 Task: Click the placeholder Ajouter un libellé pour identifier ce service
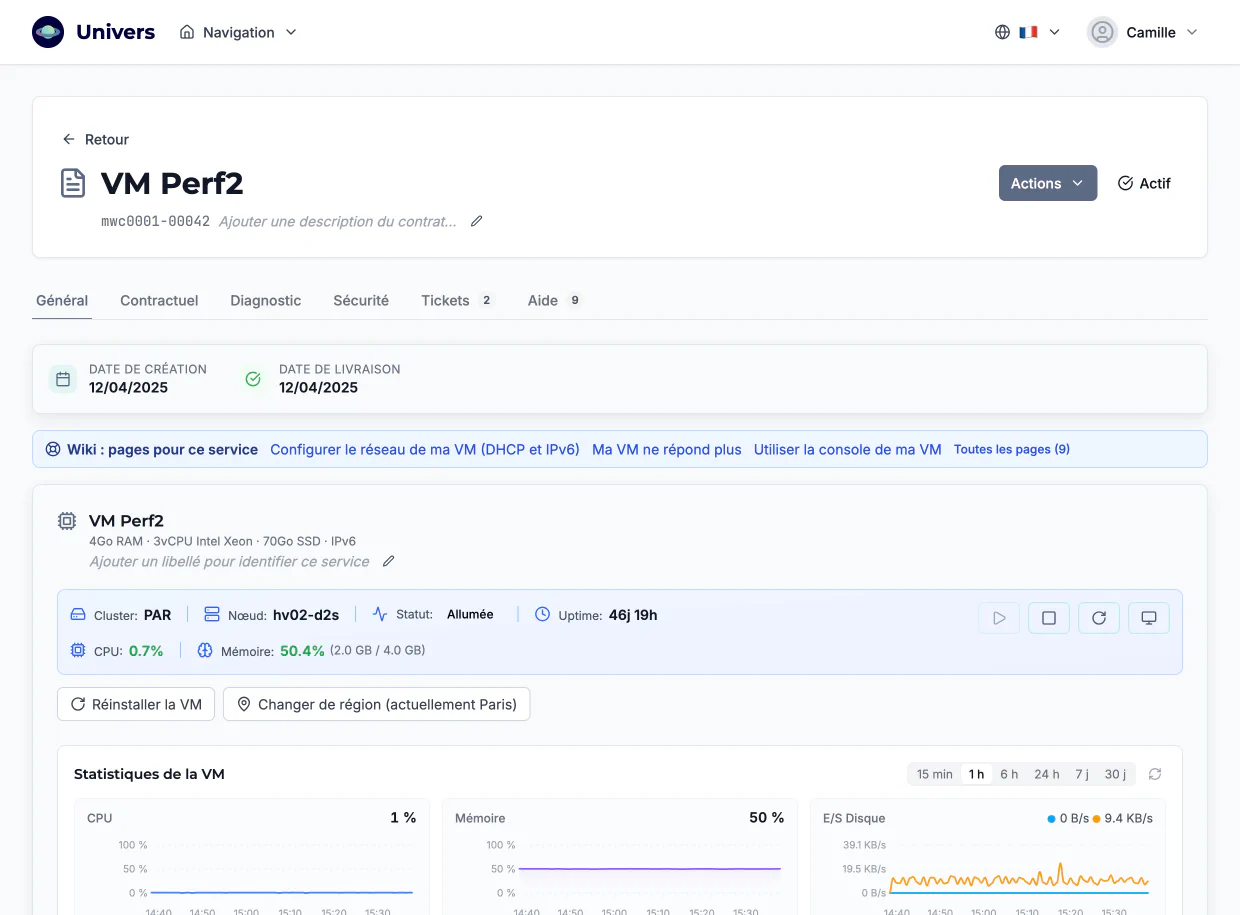pos(230,561)
